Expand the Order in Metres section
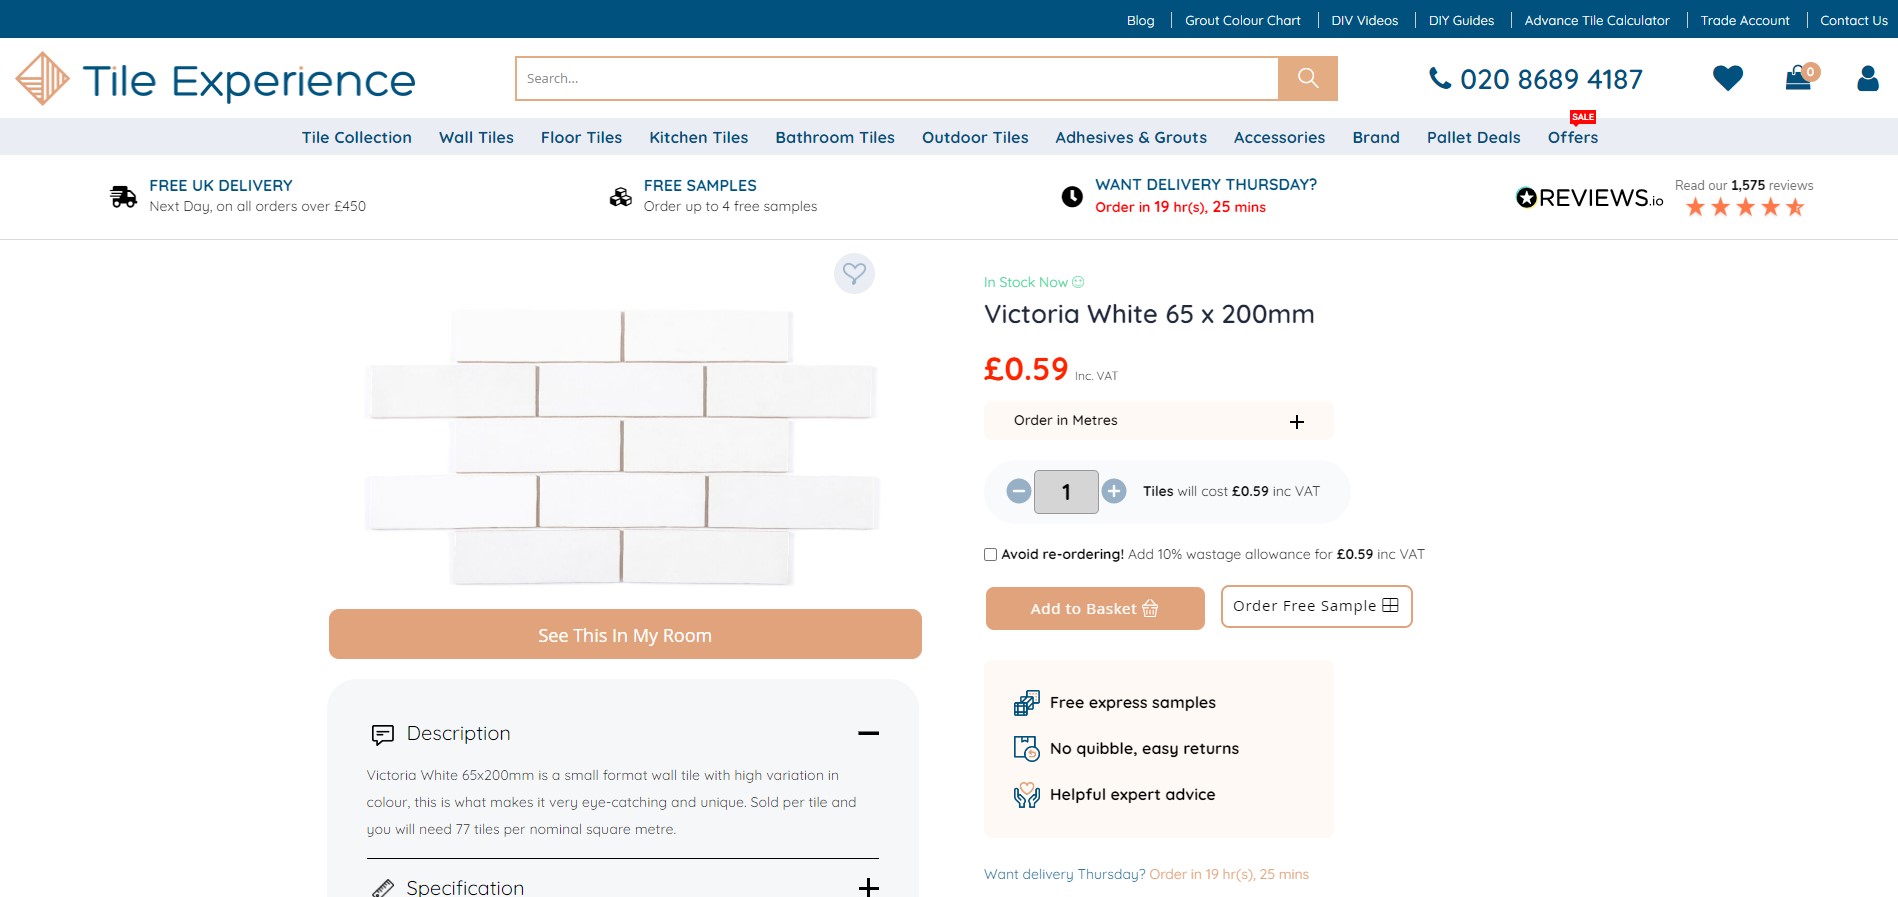 tap(1297, 422)
